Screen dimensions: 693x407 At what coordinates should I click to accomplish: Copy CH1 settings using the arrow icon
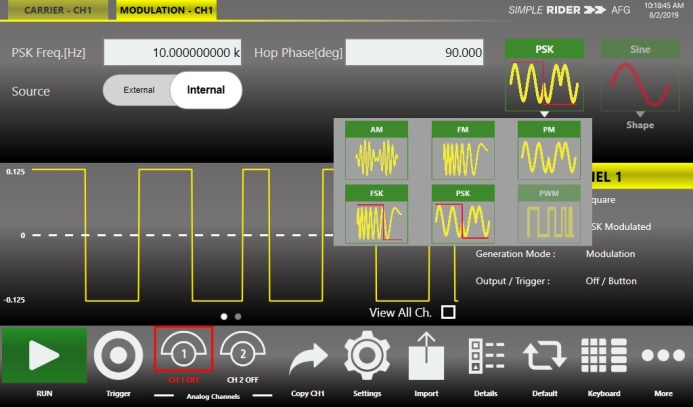point(306,357)
